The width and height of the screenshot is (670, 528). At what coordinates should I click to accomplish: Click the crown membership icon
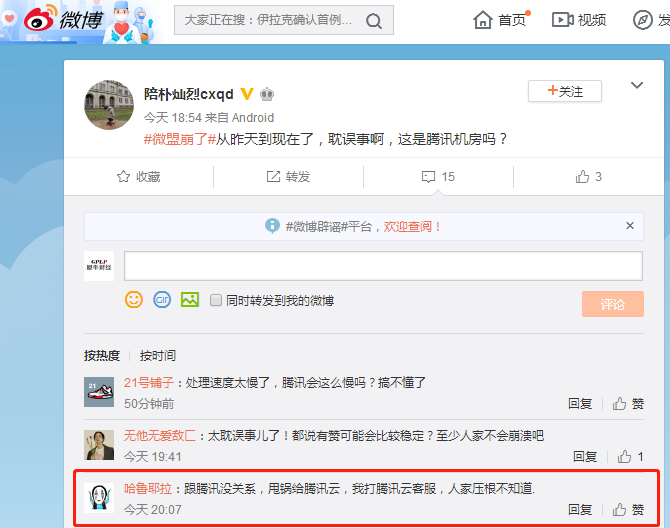[x=267, y=94]
